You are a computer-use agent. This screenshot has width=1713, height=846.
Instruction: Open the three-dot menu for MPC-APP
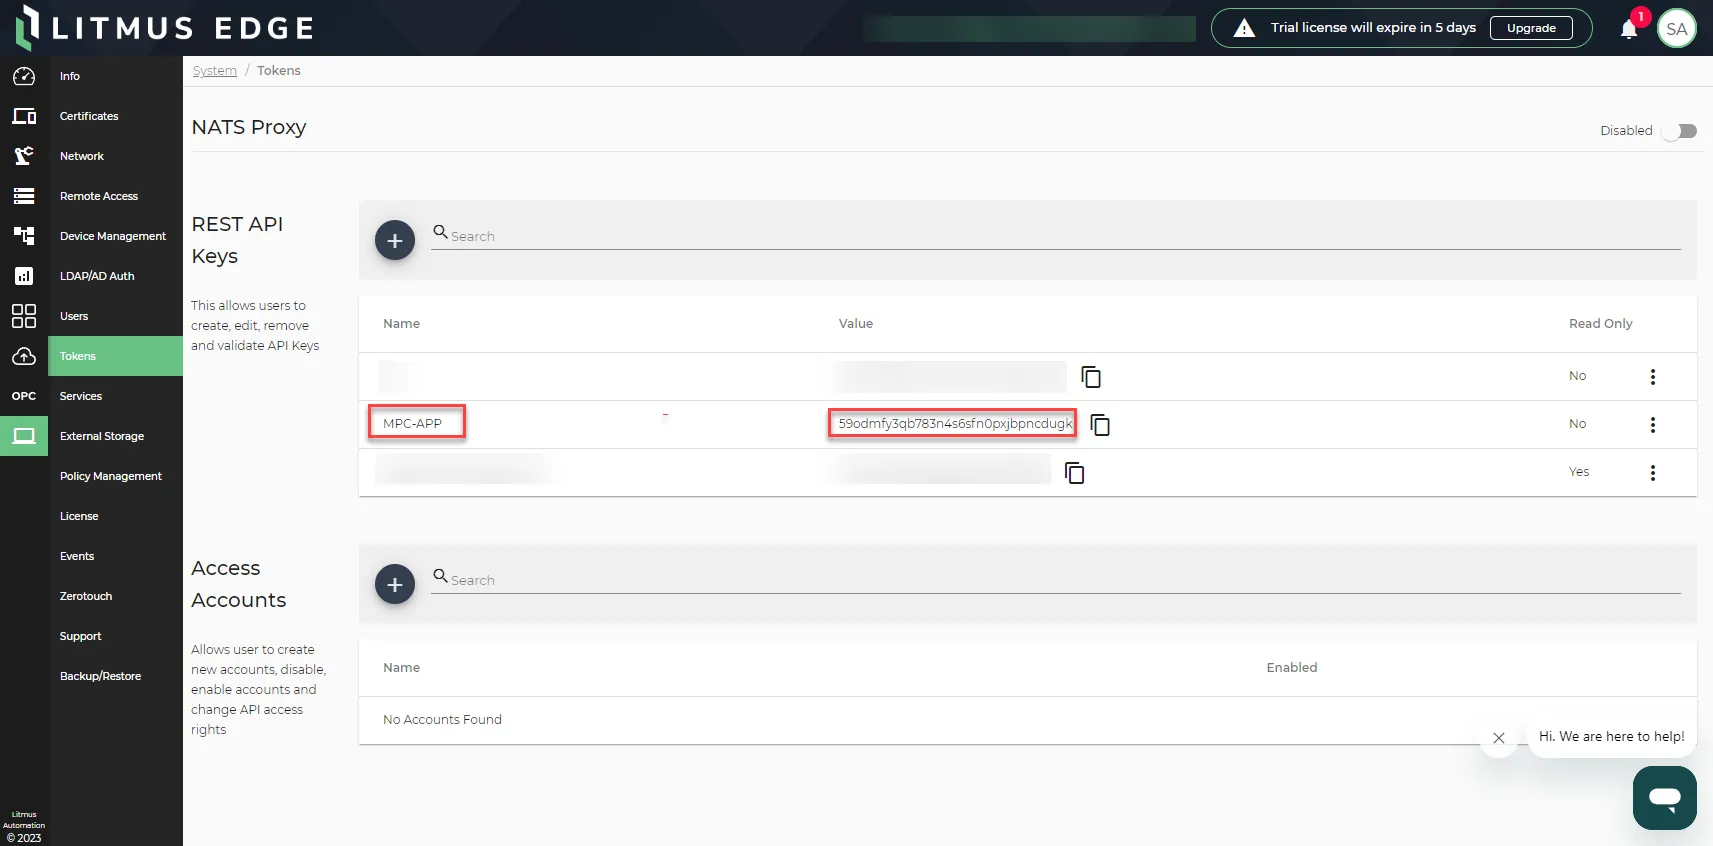[x=1653, y=425]
